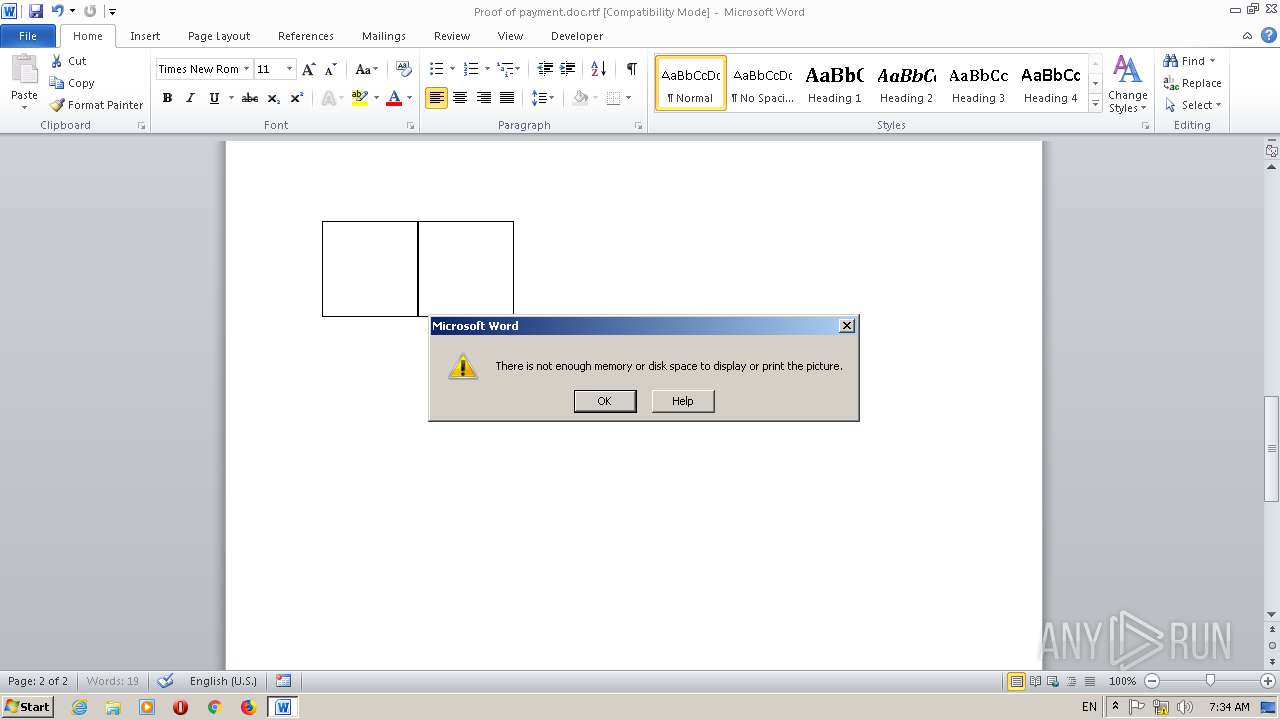Image resolution: width=1280 pixels, height=720 pixels.
Task: Click the spelling proofing status icon
Action: pos(166,681)
